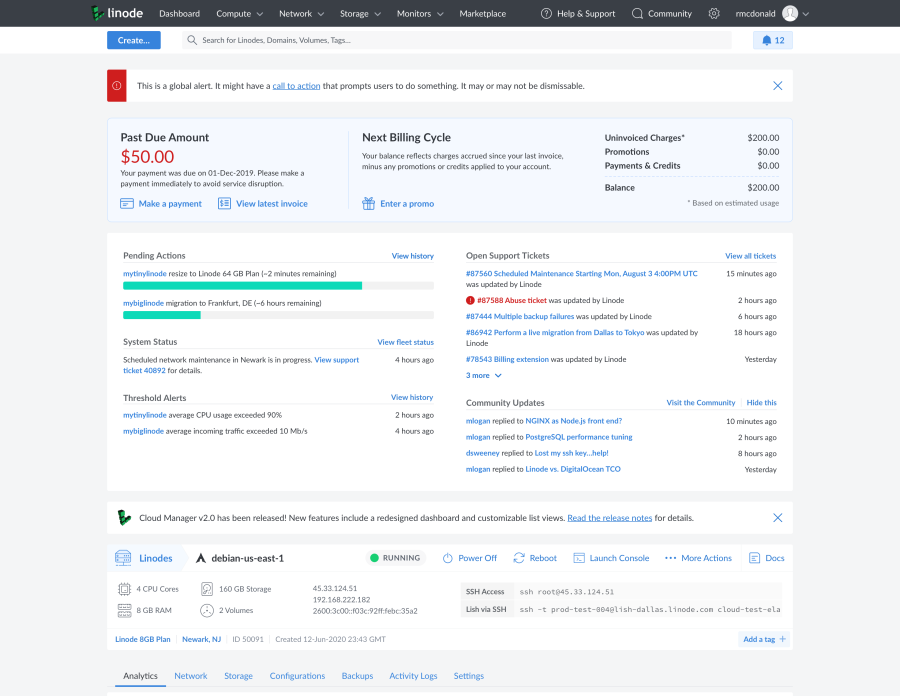Expand the Monitors menu
Image resolution: width=900 pixels, height=696 pixels.
(x=420, y=13)
